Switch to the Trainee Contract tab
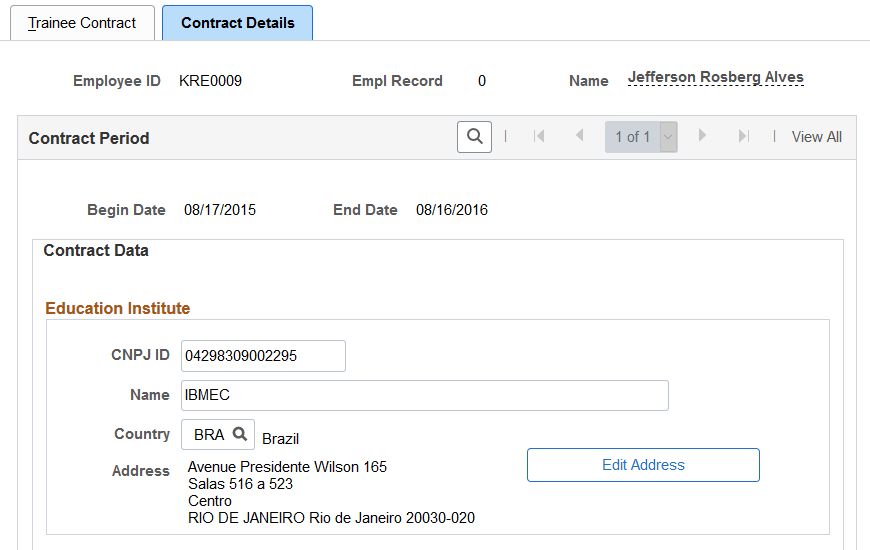 [x=82, y=23]
